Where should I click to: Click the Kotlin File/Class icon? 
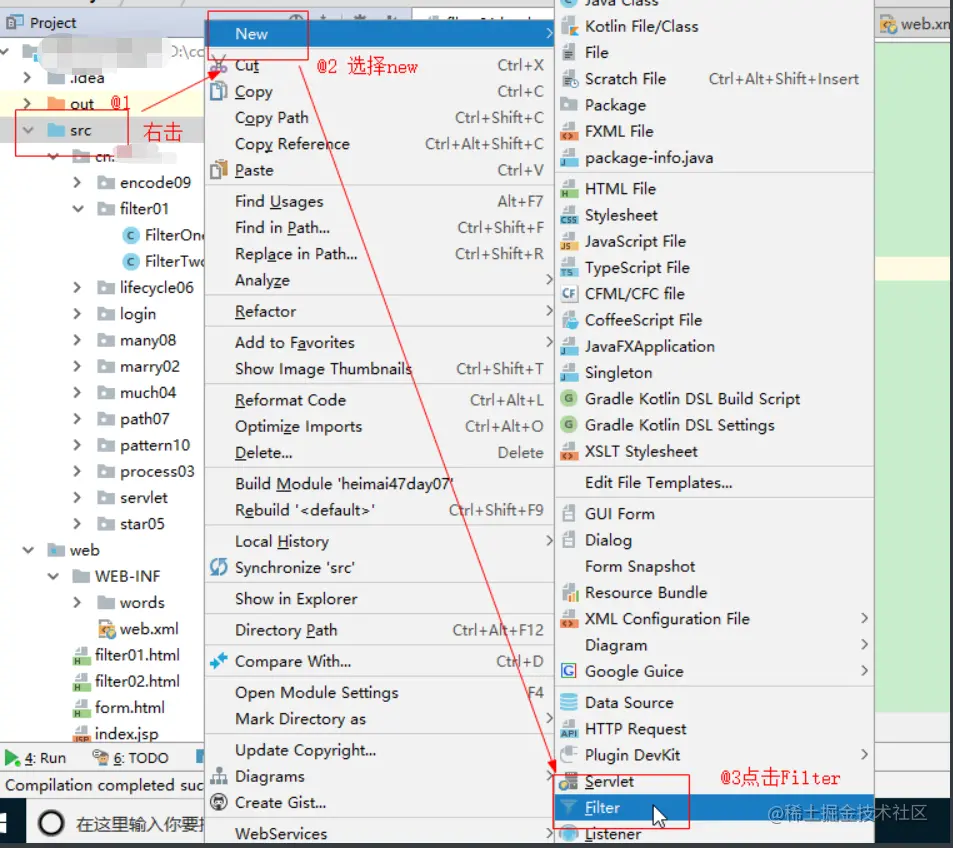[x=569, y=26]
